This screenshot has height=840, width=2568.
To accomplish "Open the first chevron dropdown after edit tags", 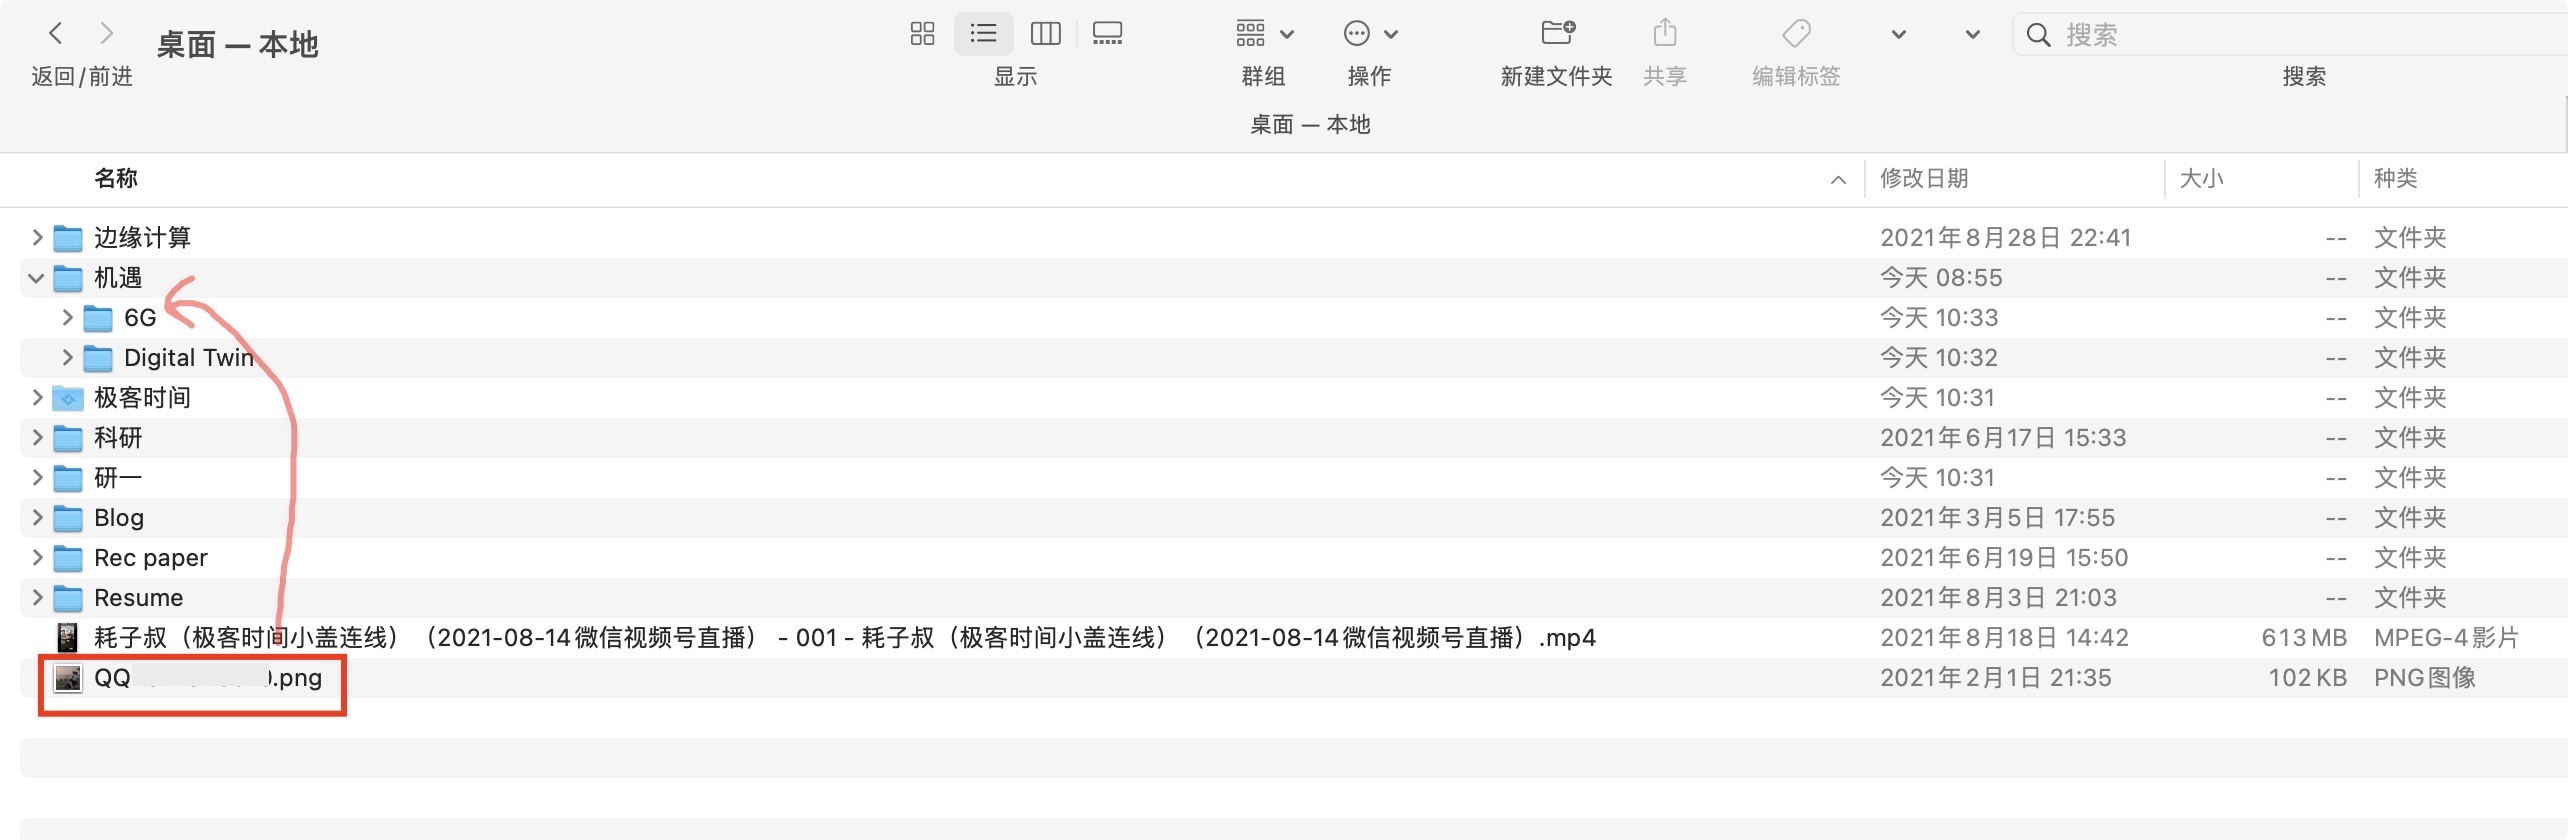I will click(x=1898, y=35).
